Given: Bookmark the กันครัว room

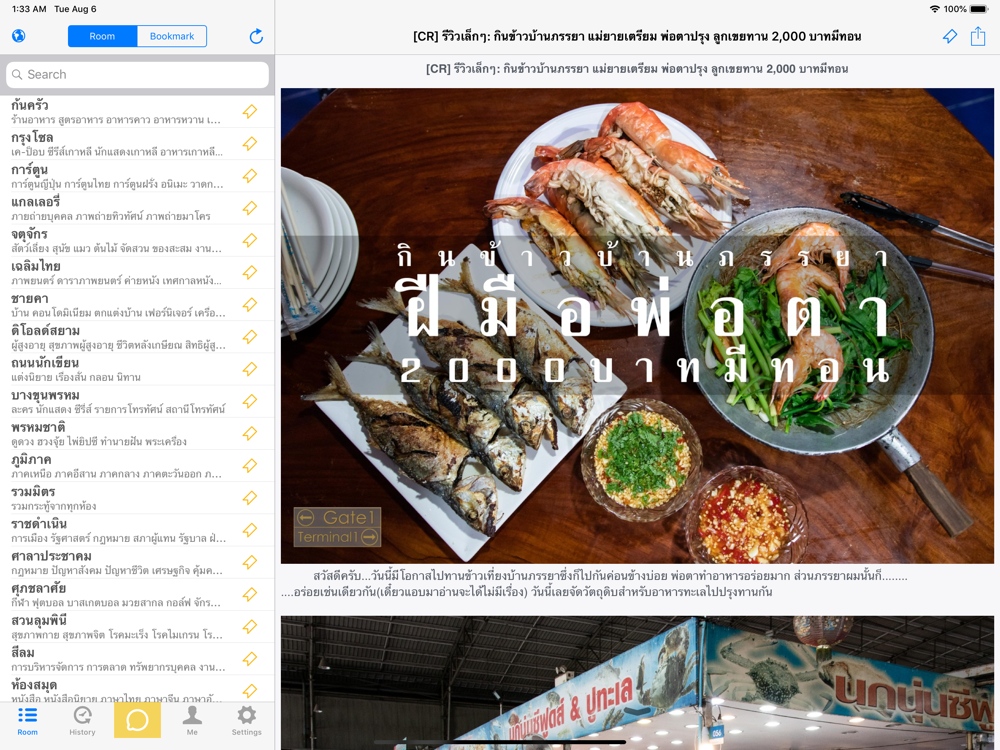Looking at the screenshot, I should pos(250,112).
